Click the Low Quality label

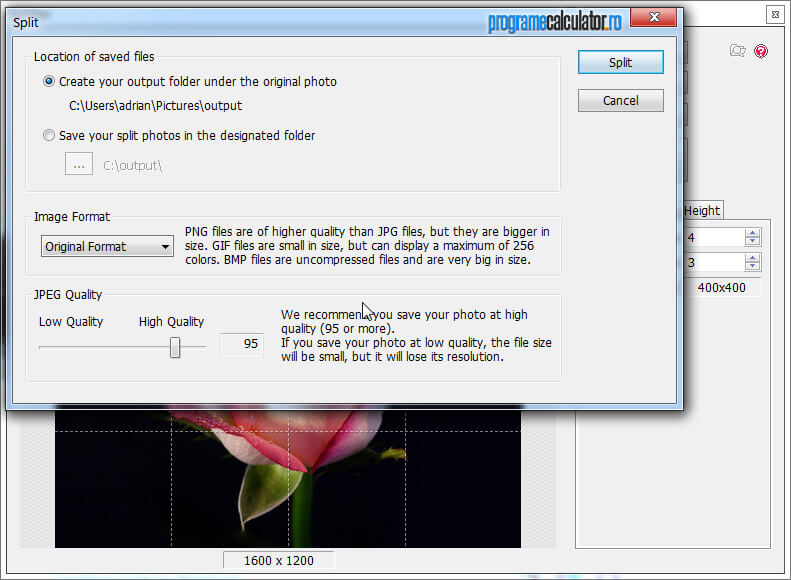71,322
